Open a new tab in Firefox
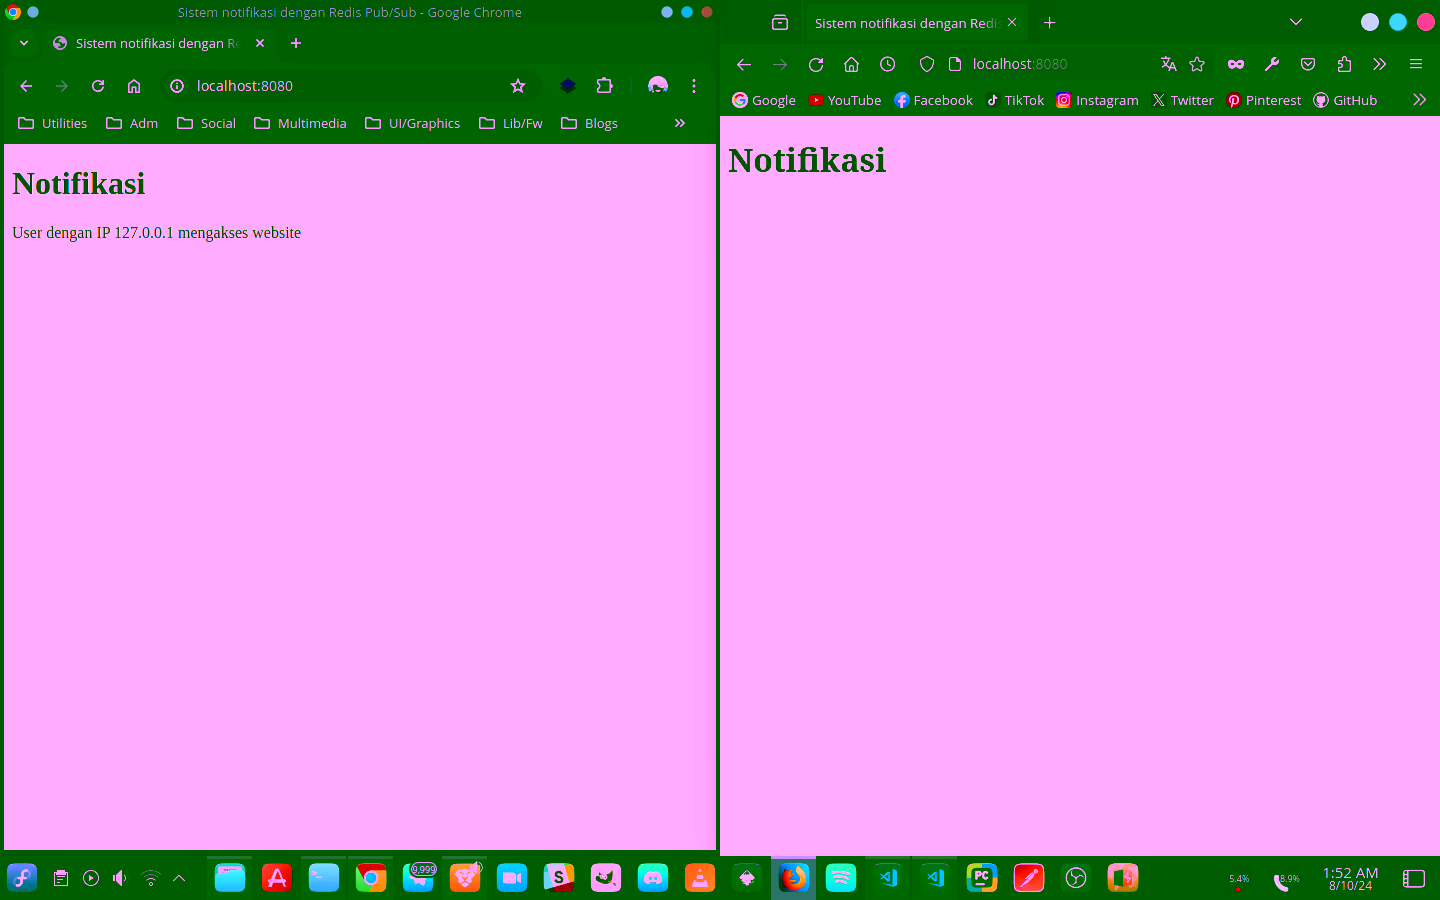 pos(1049,22)
